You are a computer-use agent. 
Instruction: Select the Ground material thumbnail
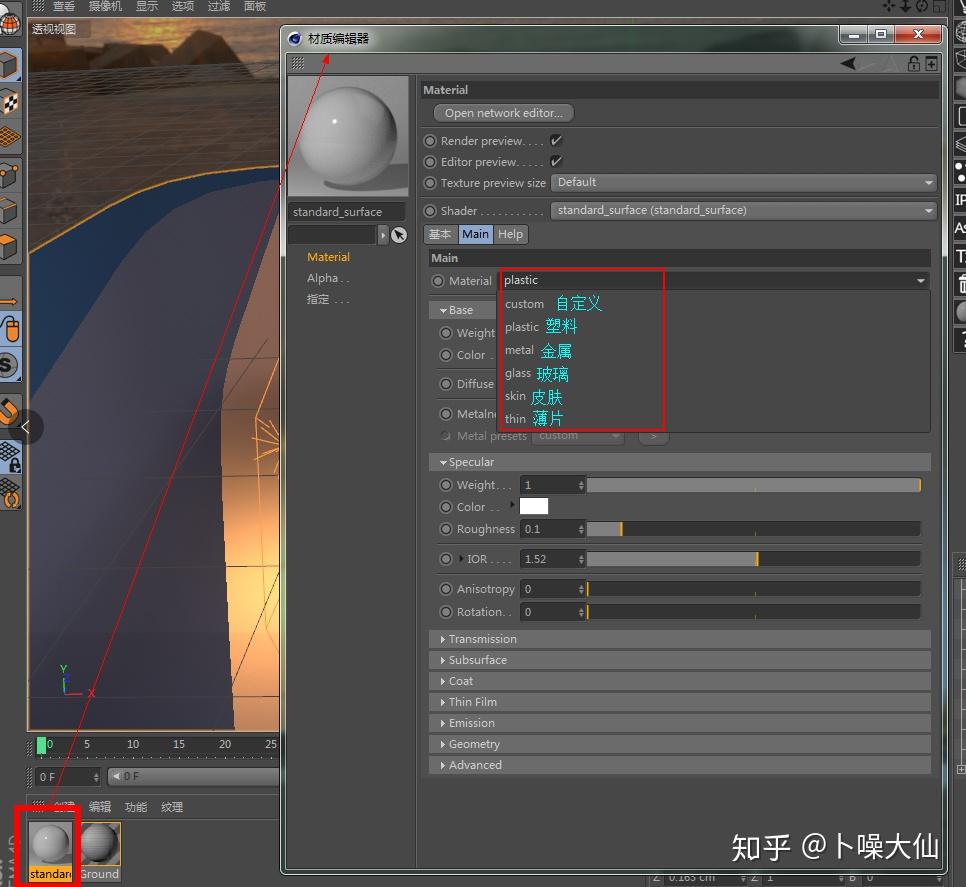99,845
